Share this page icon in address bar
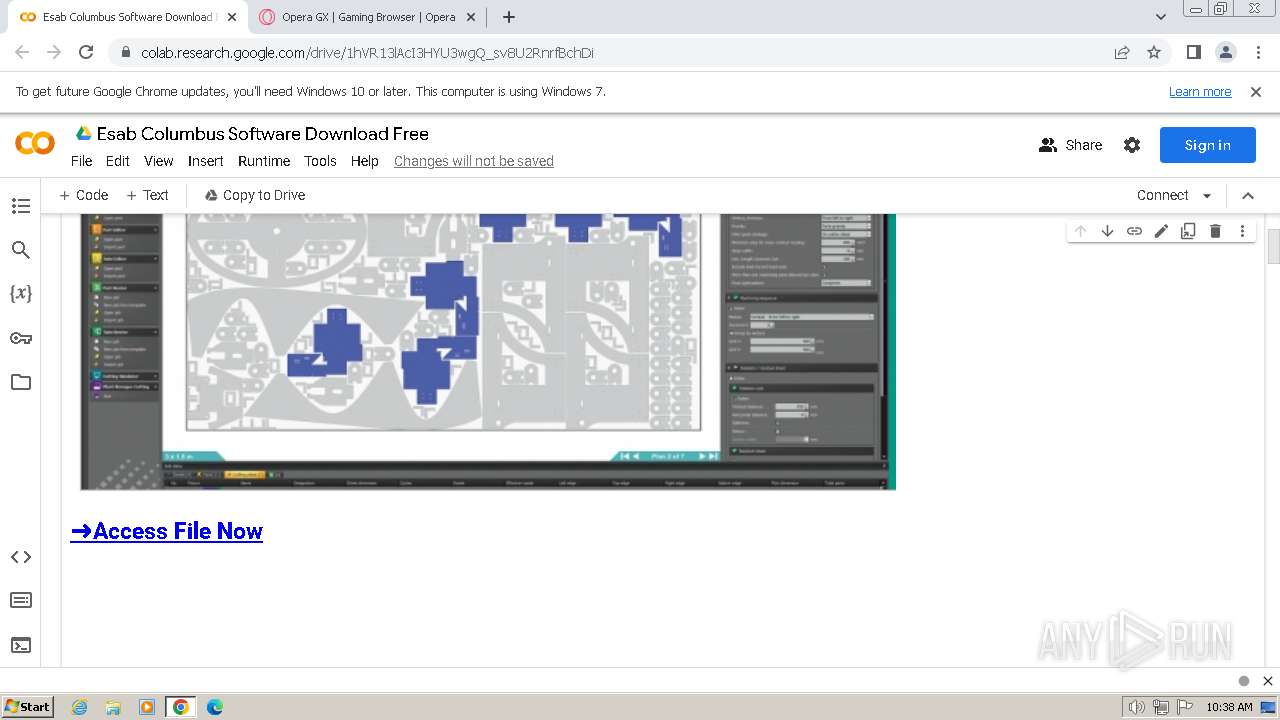Viewport: 1280px width, 720px height. [x=1122, y=52]
